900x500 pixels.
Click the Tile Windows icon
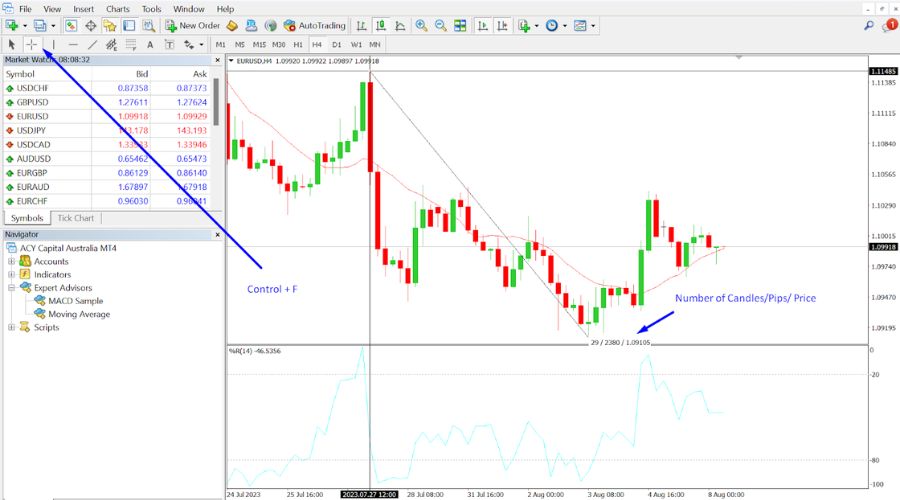point(462,25)
